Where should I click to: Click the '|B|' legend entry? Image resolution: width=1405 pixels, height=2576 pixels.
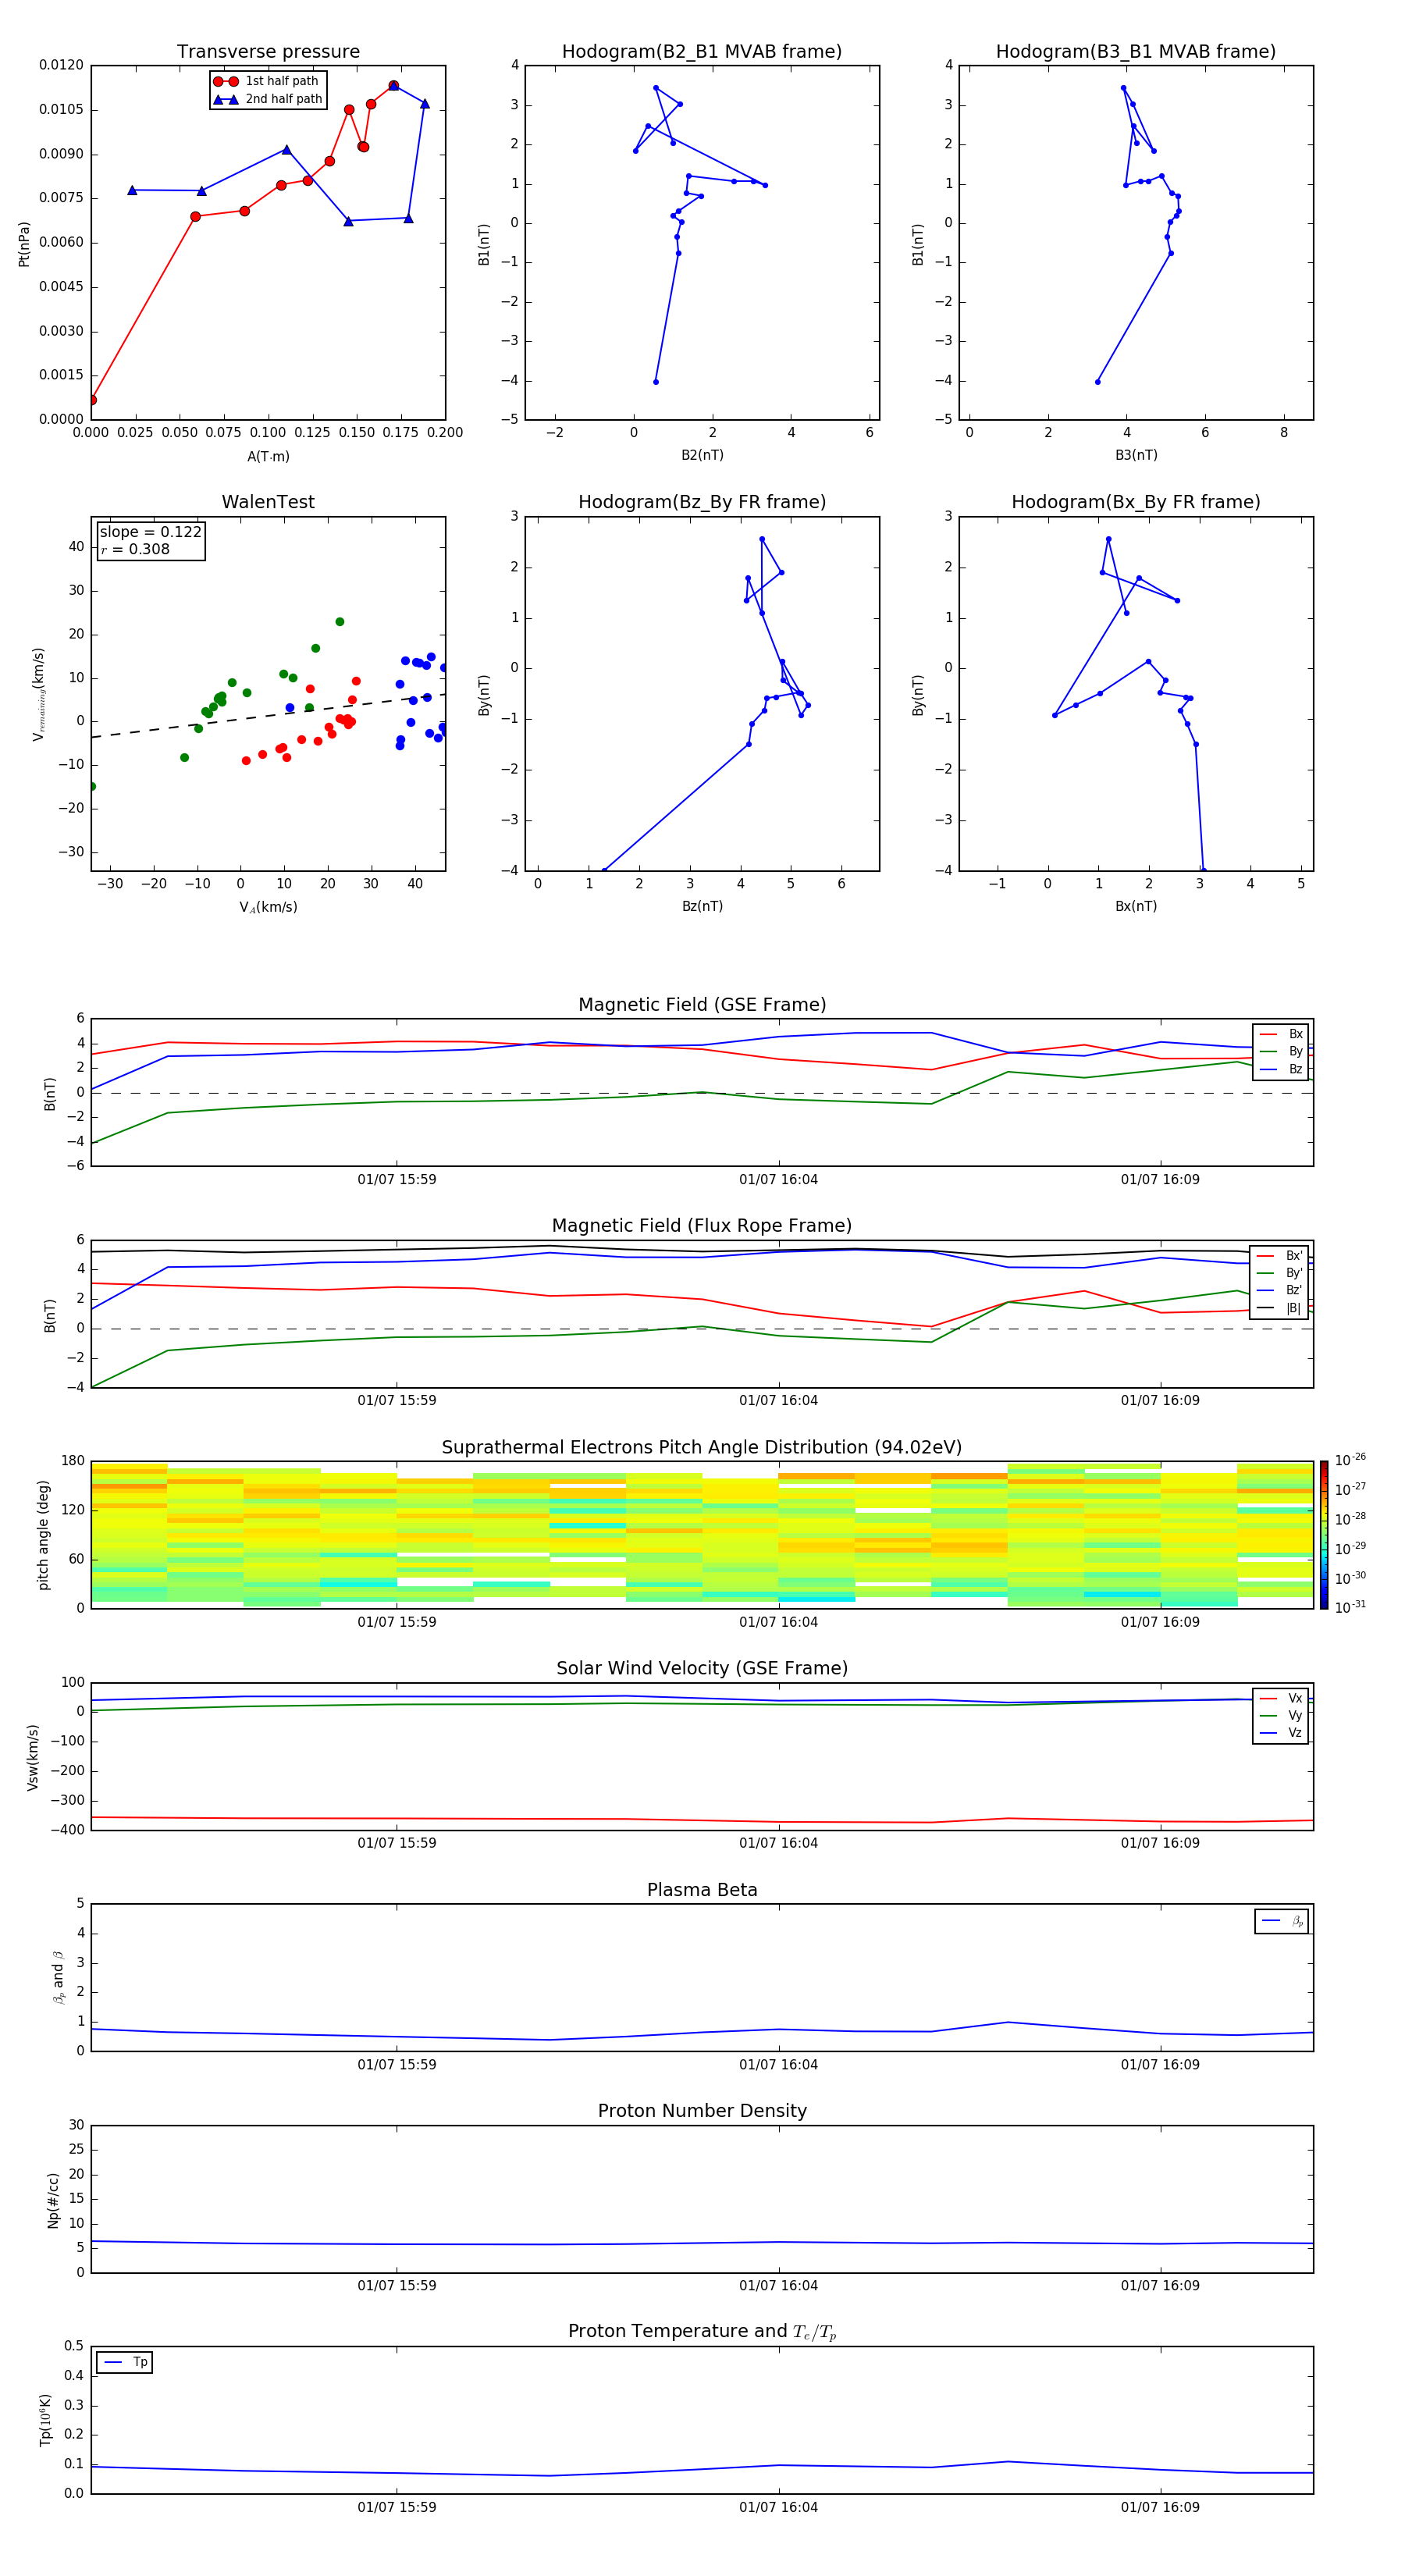[1280, 1308]
